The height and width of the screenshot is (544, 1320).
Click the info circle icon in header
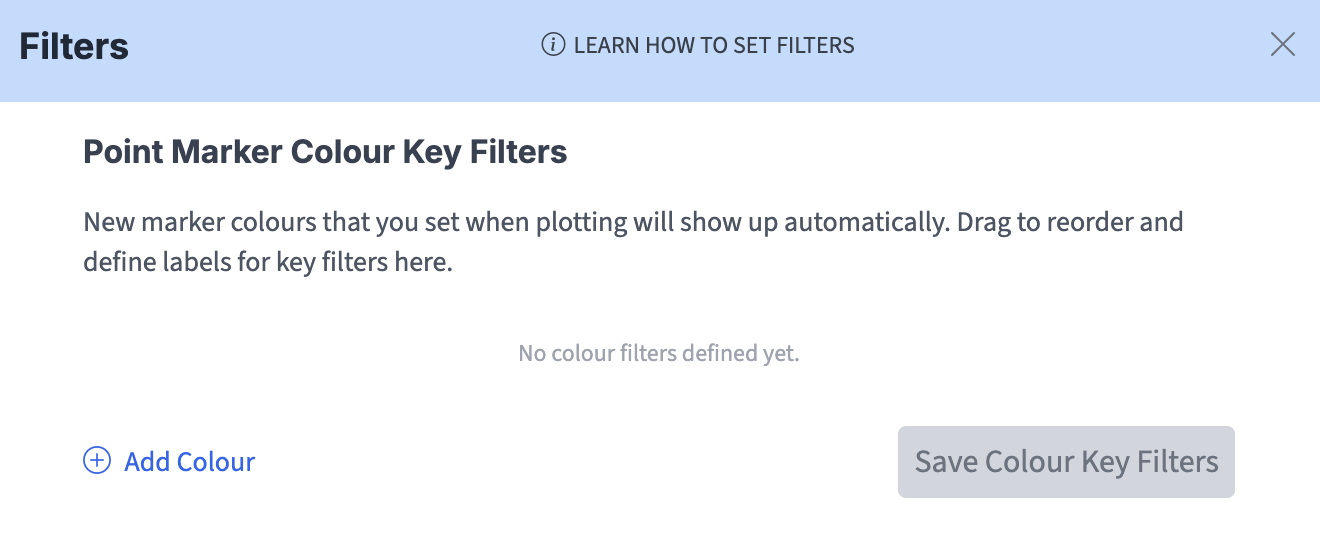pos(553,45)
